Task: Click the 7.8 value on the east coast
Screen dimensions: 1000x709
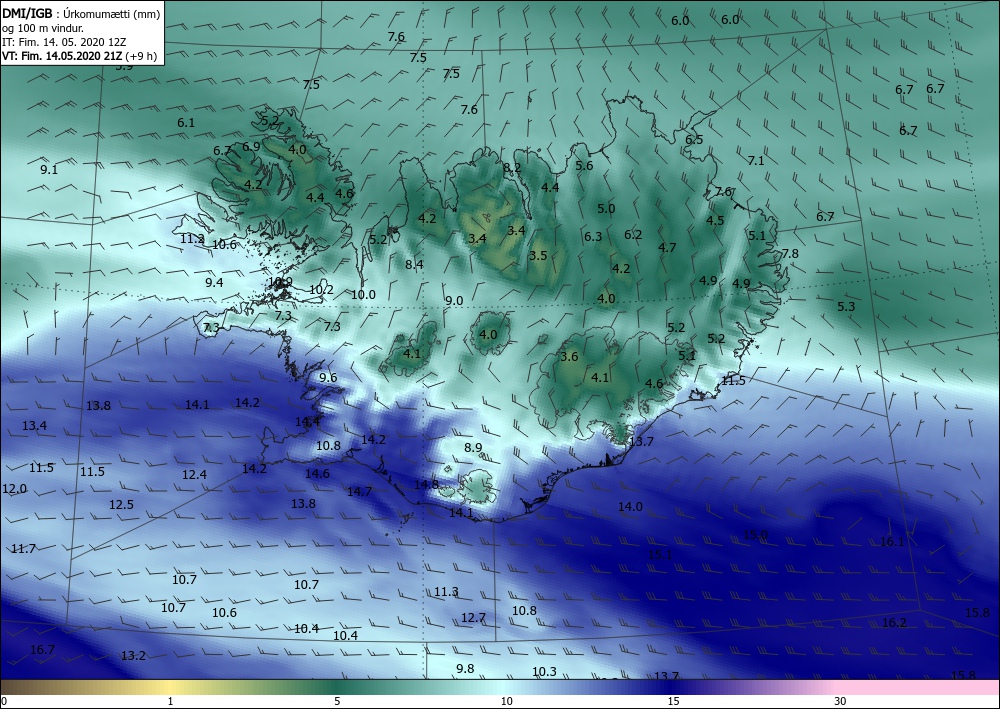Action: point(790,254)
